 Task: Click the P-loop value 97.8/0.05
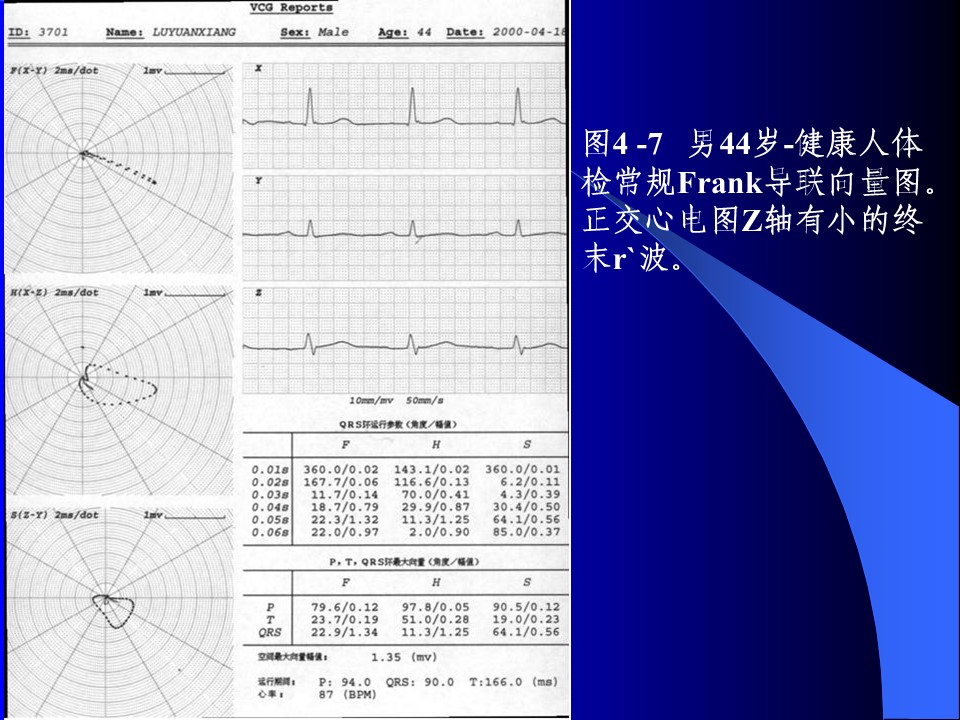(435, 607)
